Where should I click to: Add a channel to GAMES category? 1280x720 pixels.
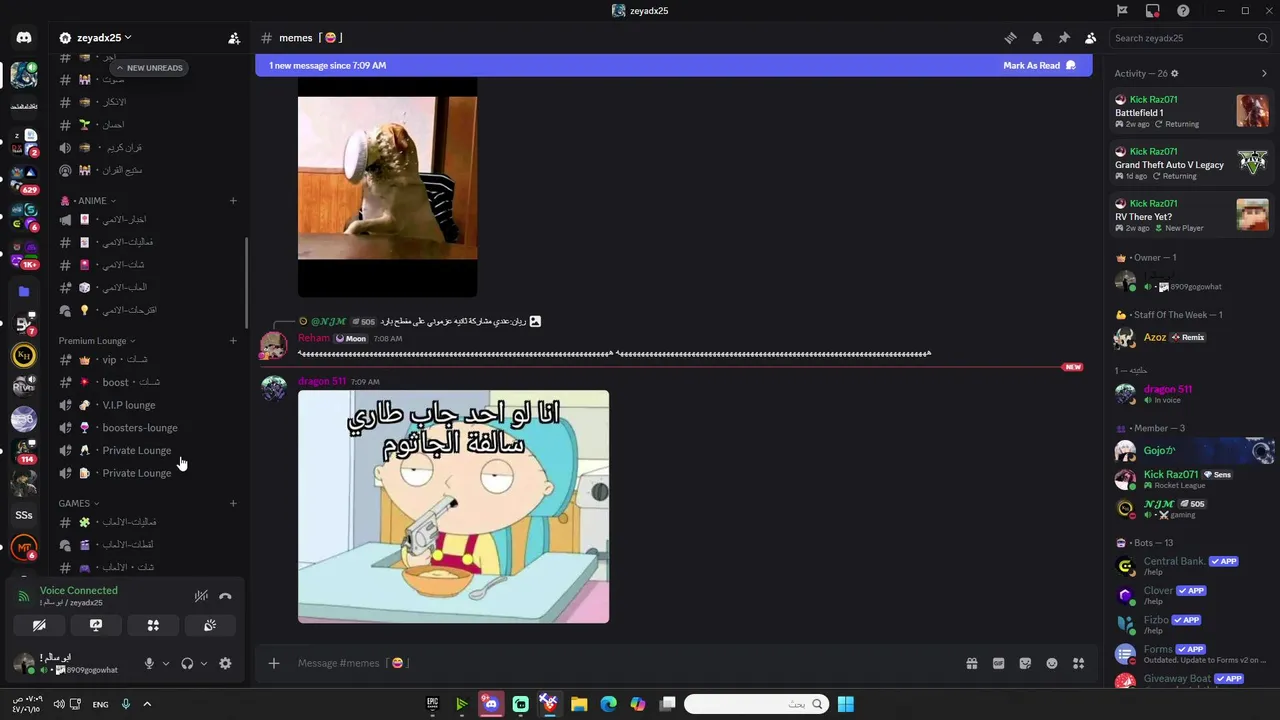click(x=233, y=503)
